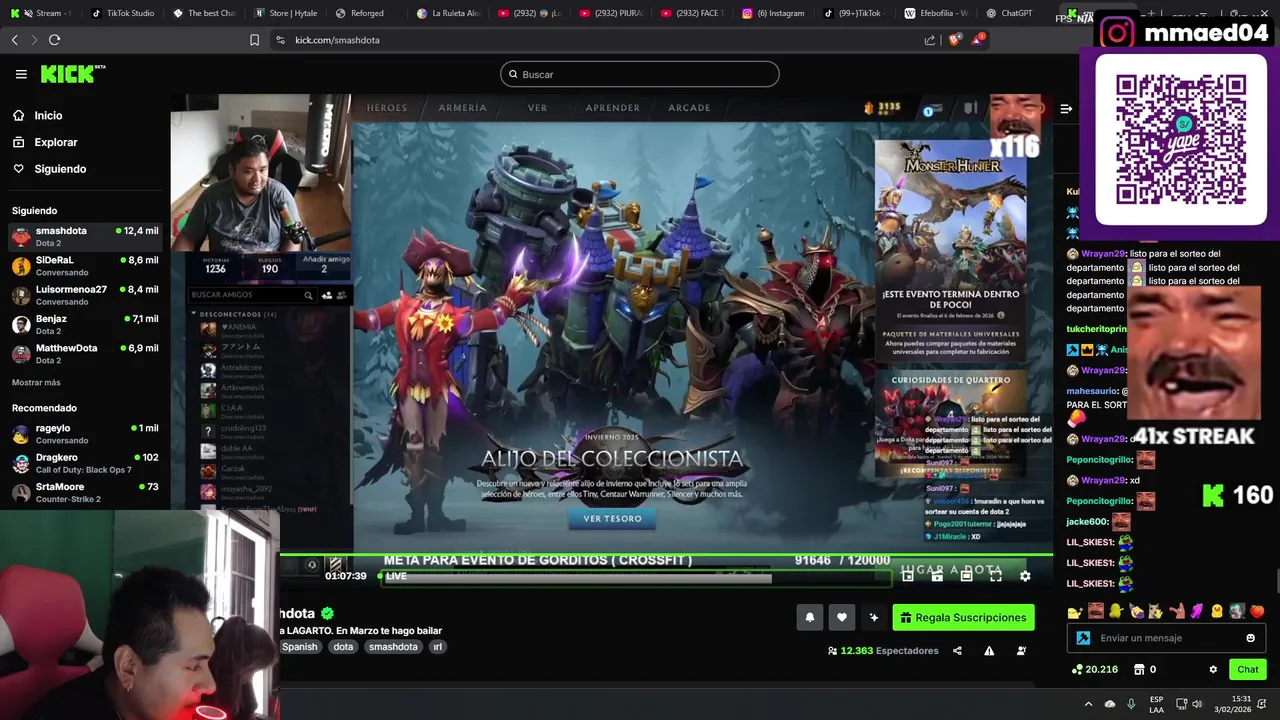Click the irl tag
The image size is (1280, 720).
click(x=437, y=647)
